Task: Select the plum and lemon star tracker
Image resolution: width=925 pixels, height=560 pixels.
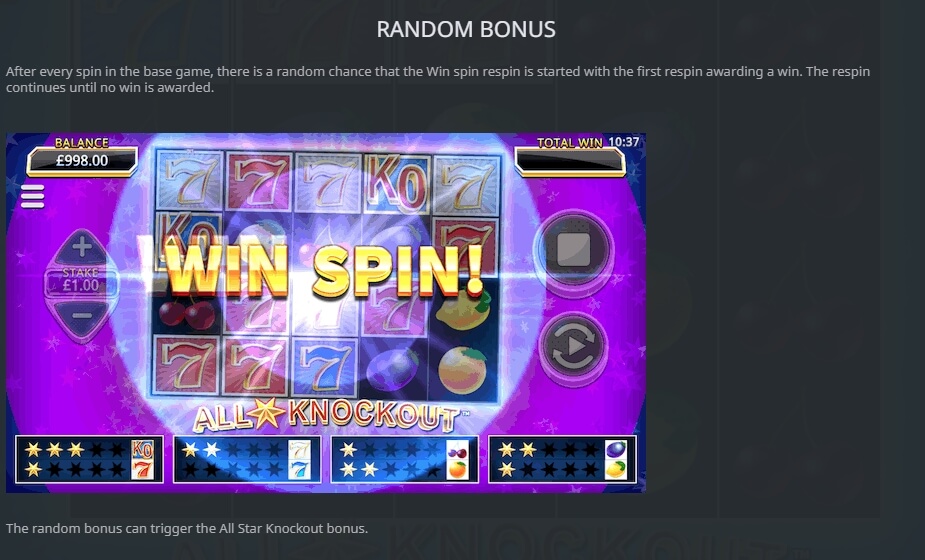Action: [x=563, y=459]
